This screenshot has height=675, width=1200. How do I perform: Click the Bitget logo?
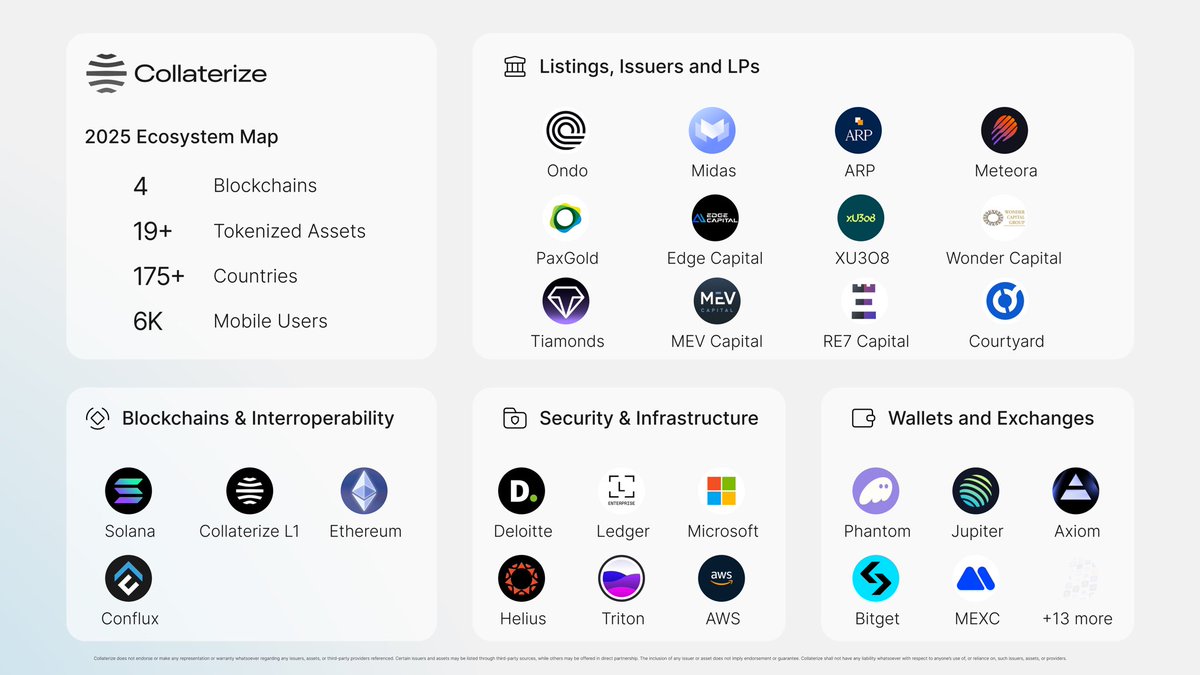pyautogui.click(x=876, y=579)
